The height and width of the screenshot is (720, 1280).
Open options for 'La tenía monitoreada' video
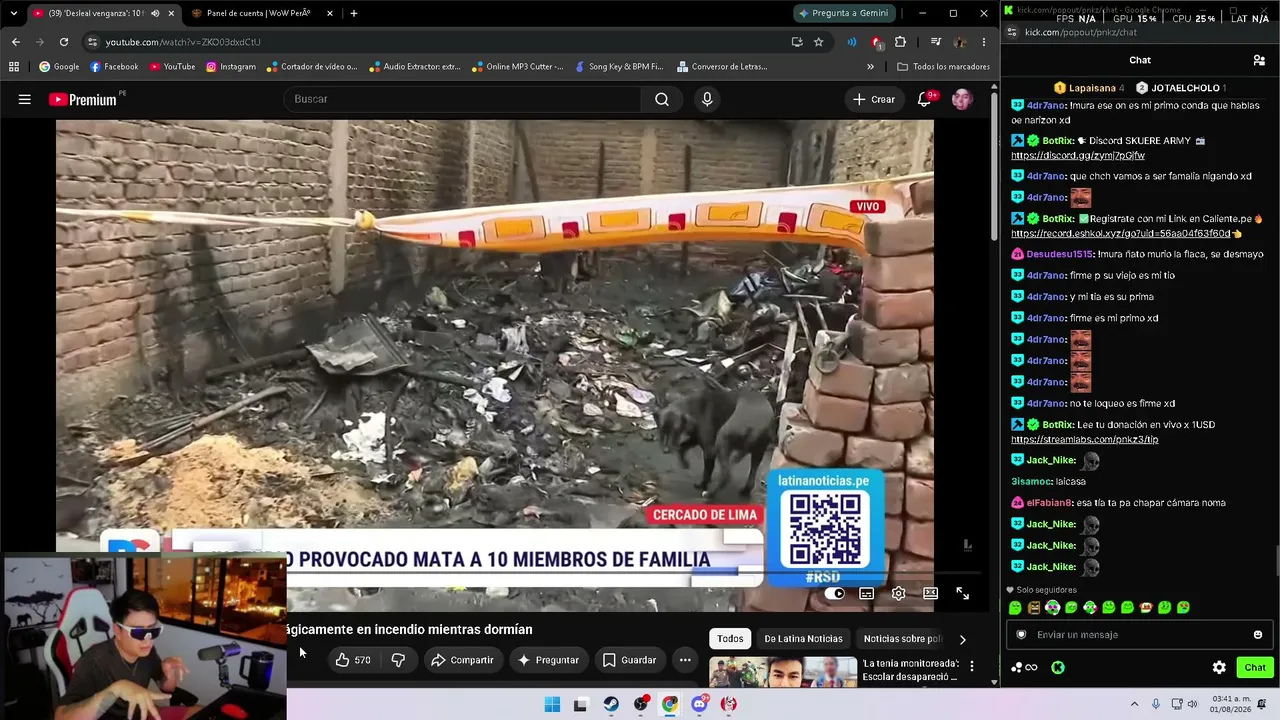pyautogui.click(x=971, y=666)
